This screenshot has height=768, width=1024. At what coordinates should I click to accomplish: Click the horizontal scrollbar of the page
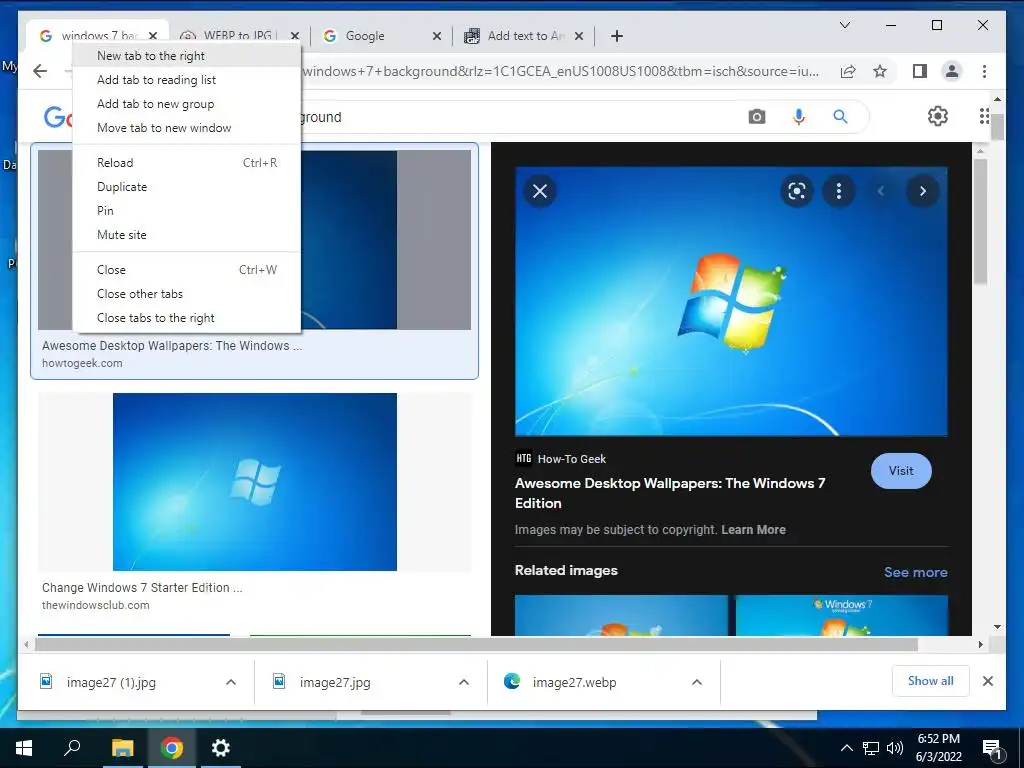point(476,645)
